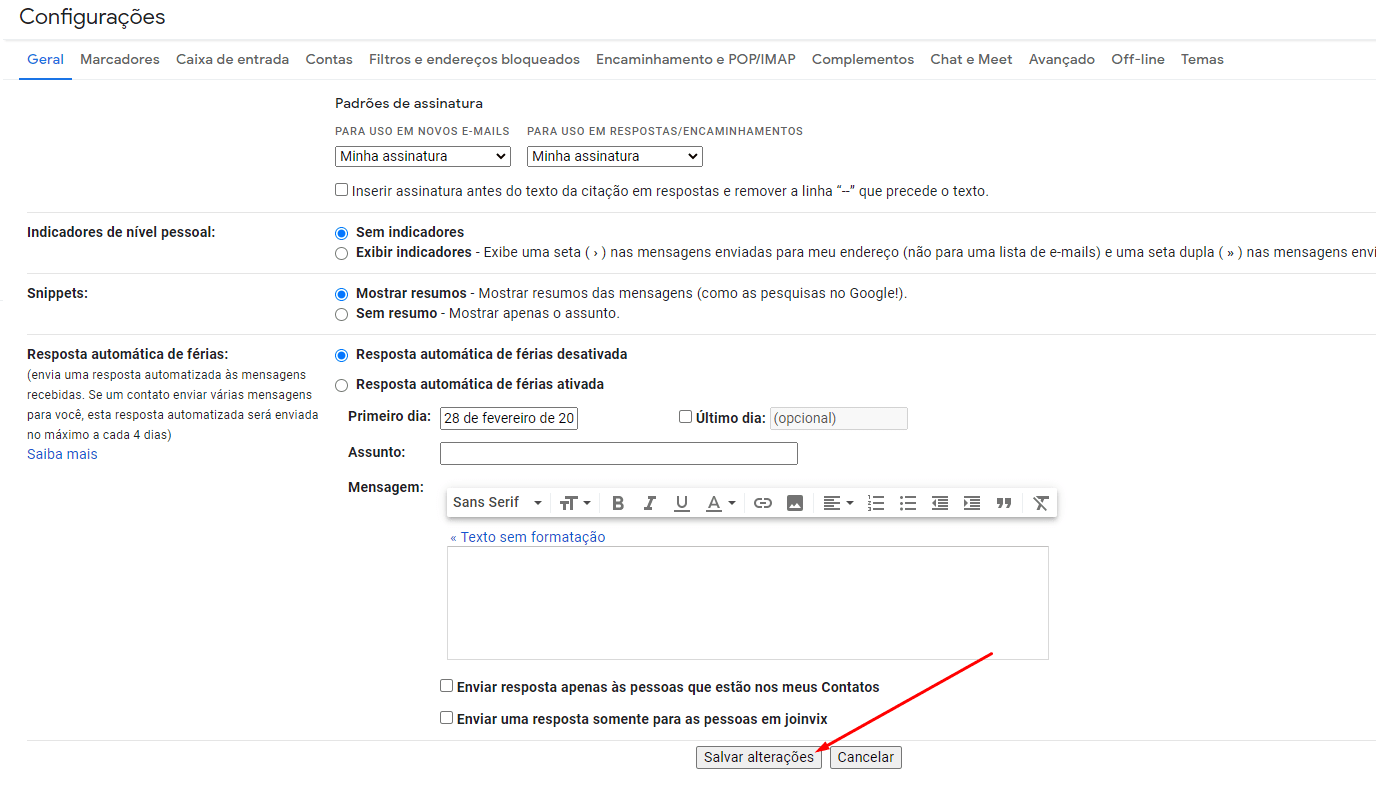The height and width of the screenshot is (796, 1376).
Task: Create a numbered list in message
Action: pyautogui.click(x=876, y=503)
